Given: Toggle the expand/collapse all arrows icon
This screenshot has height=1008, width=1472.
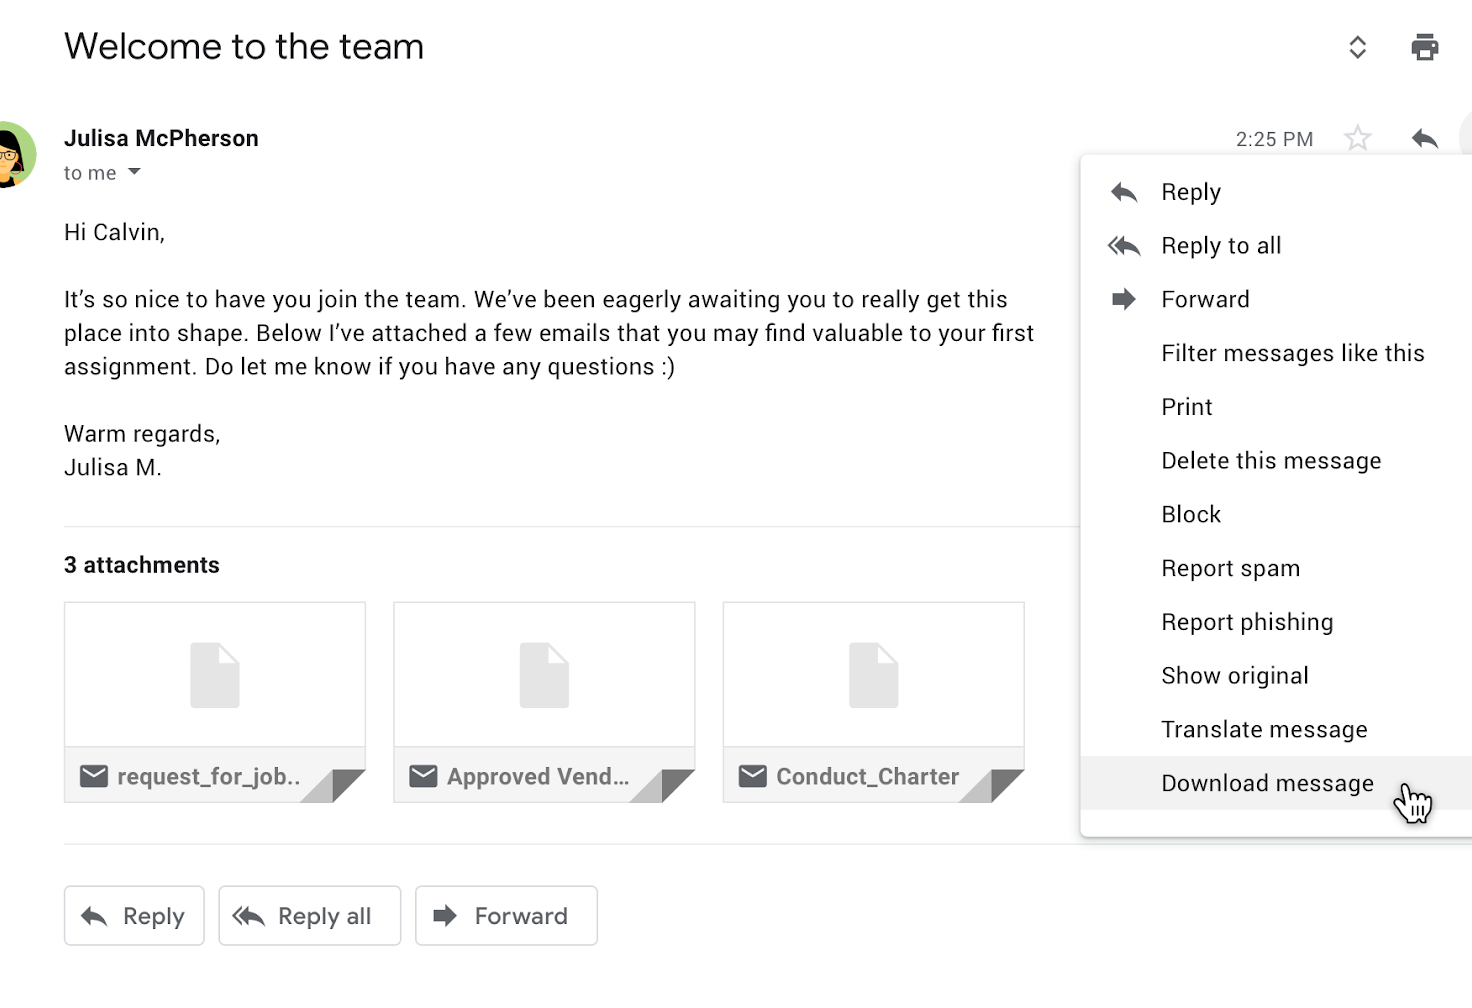Looking at the screenshot, I should tap(1357, 47).
